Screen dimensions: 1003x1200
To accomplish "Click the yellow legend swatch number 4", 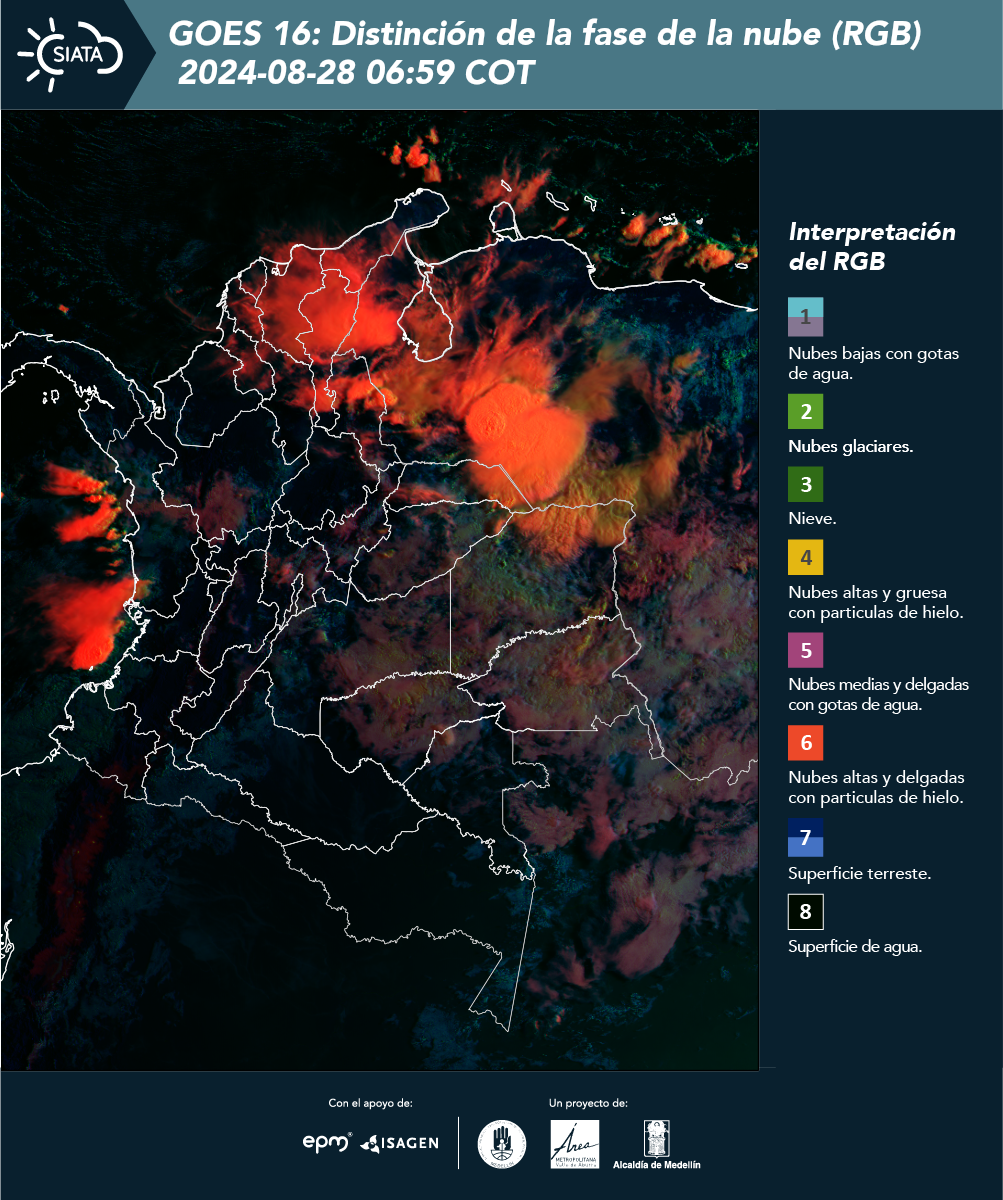I will click(x=806, y=557).
